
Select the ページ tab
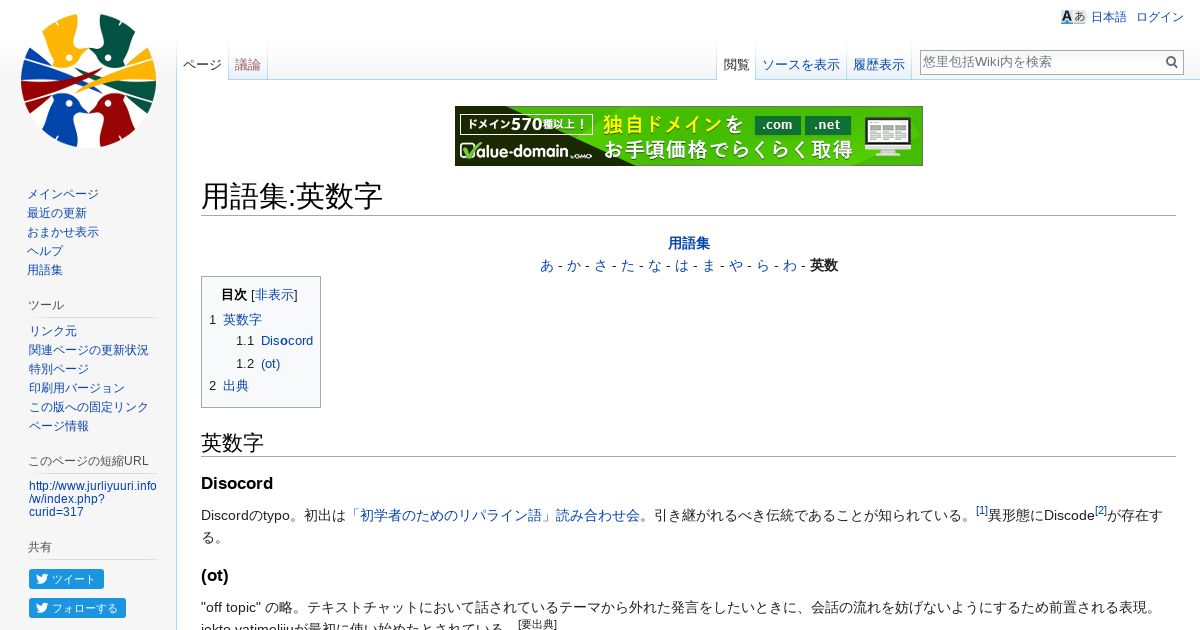202,64
